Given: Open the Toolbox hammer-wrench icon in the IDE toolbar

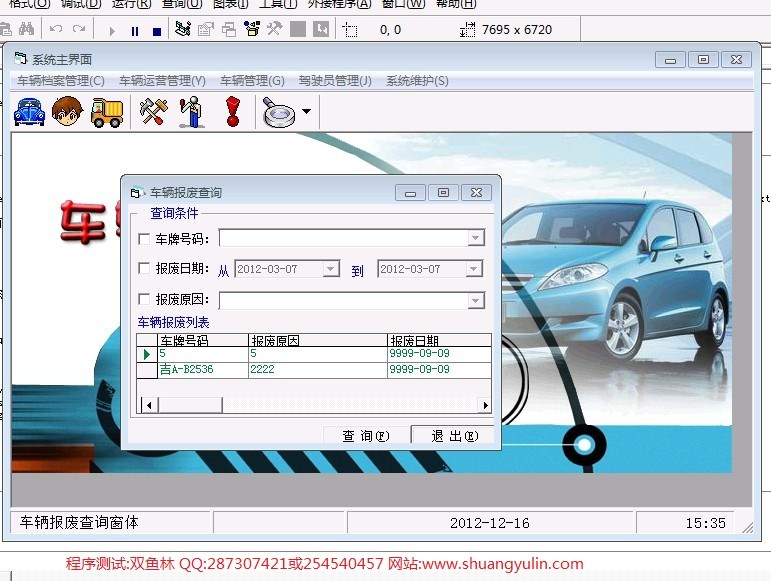Looking at the screenshot, I should (274, 29).
